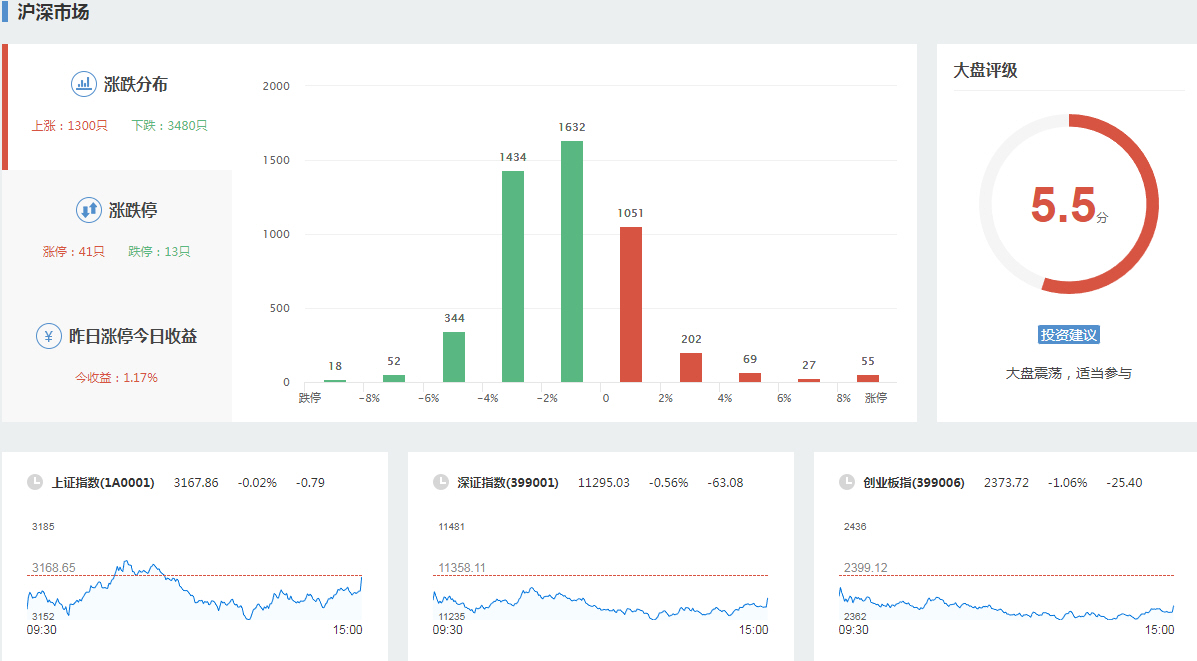Click the clock icon next to 上证指数
This screenshot has width=1197, height=661.
[35, 482]
